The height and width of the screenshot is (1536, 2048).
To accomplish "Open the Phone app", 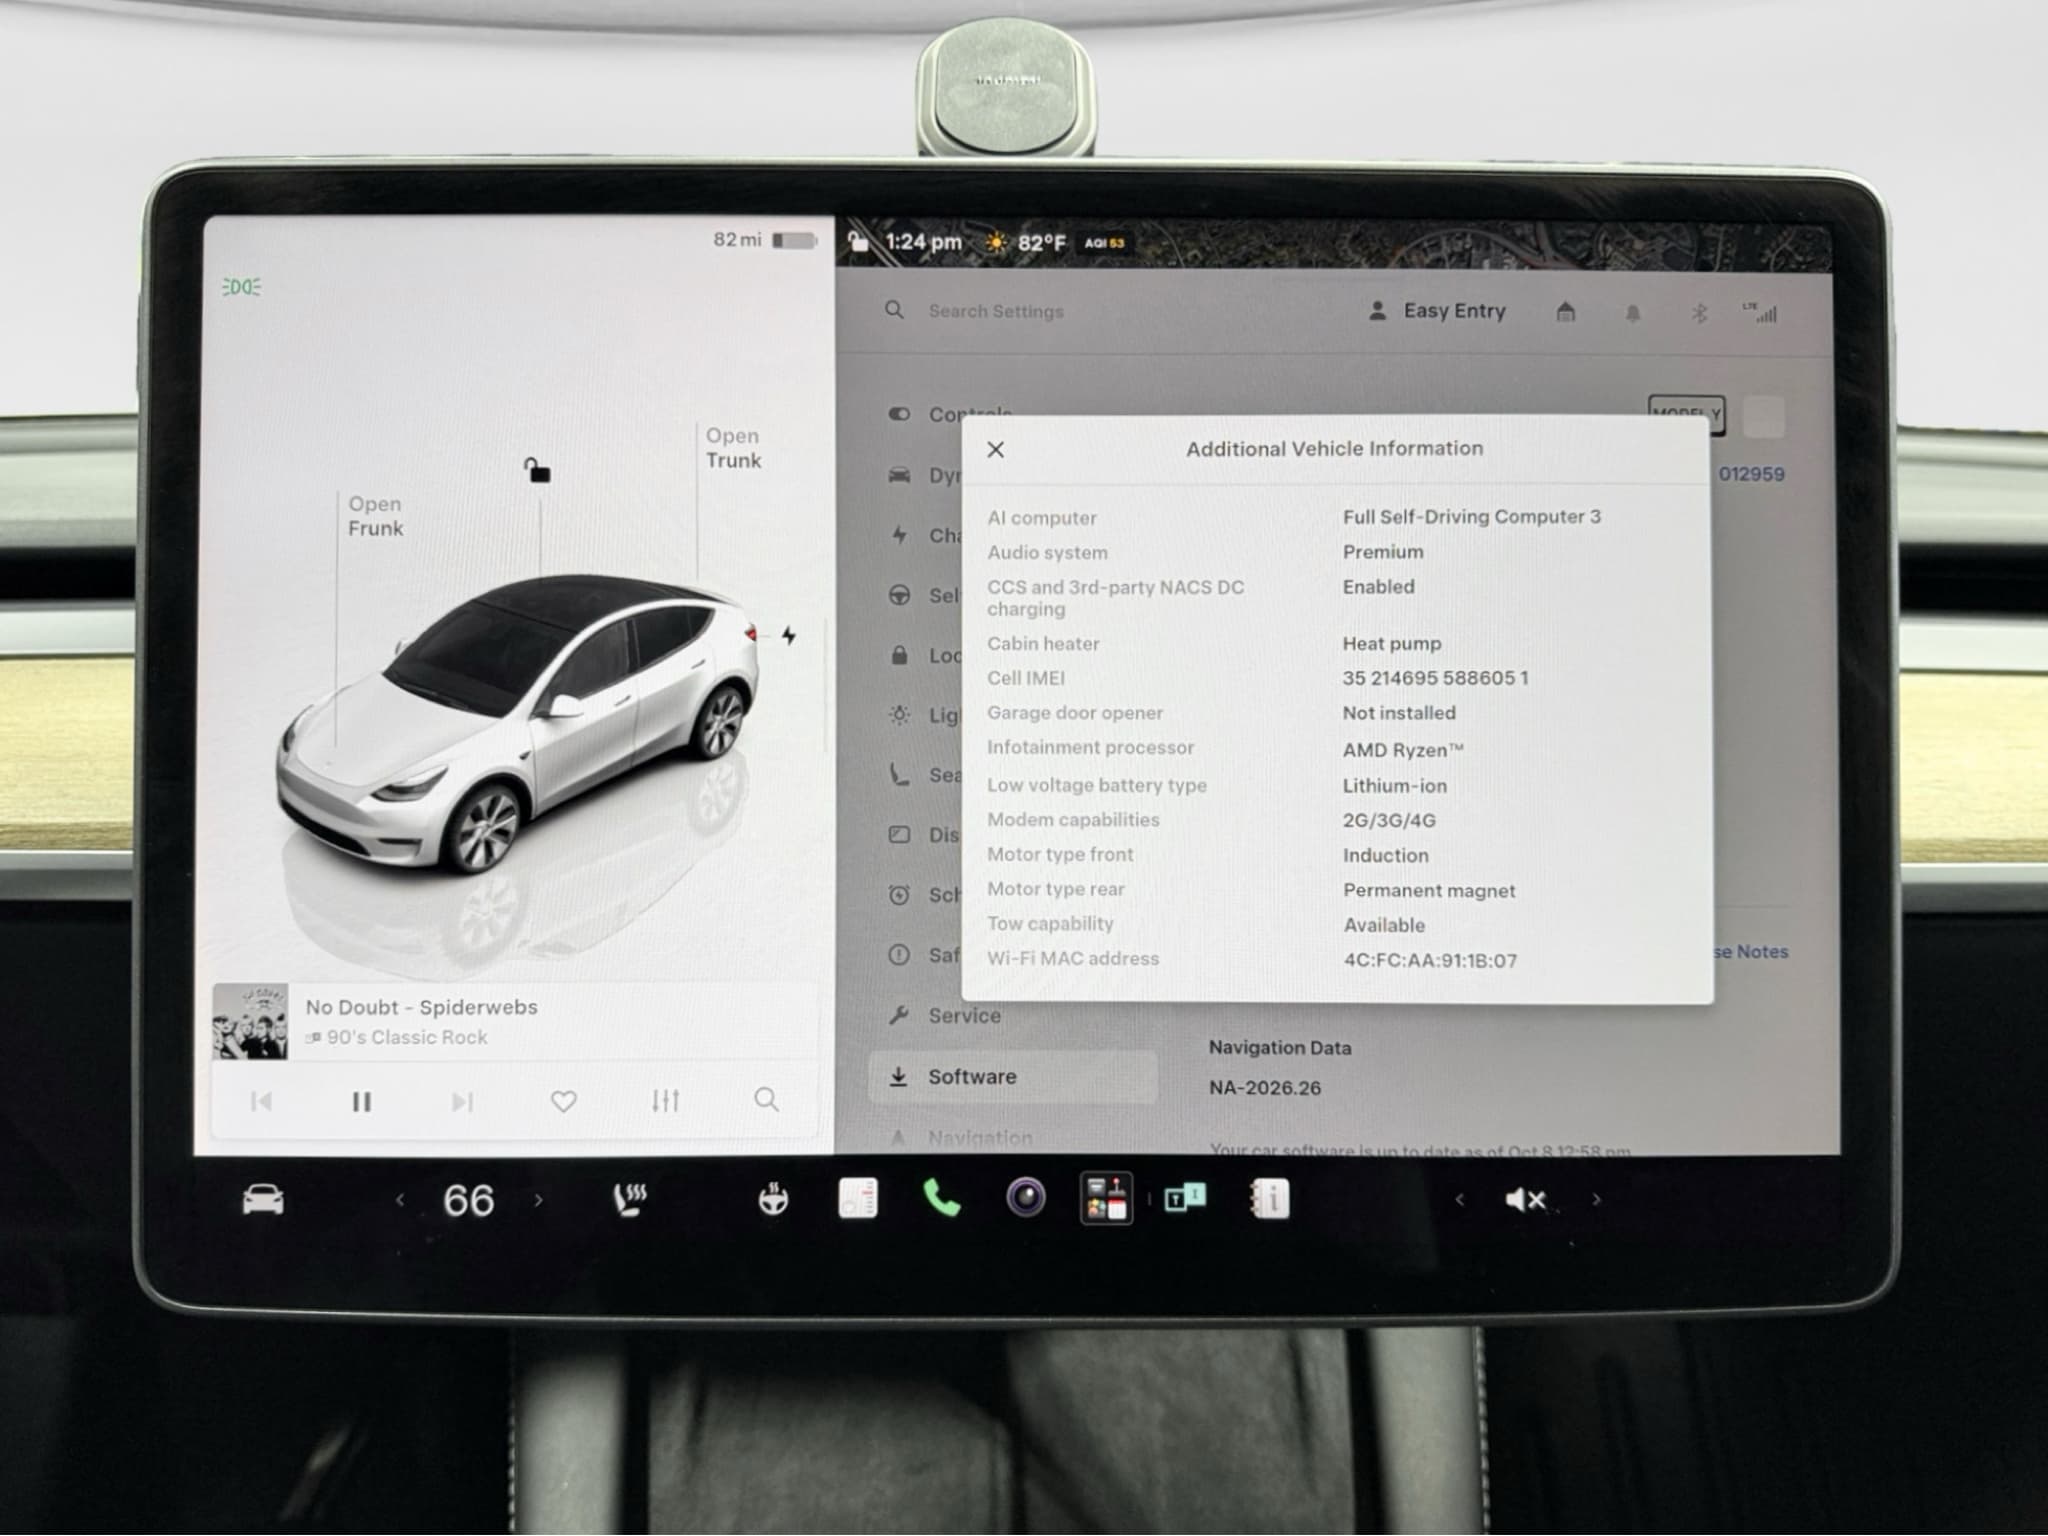I will [941, 1197].
